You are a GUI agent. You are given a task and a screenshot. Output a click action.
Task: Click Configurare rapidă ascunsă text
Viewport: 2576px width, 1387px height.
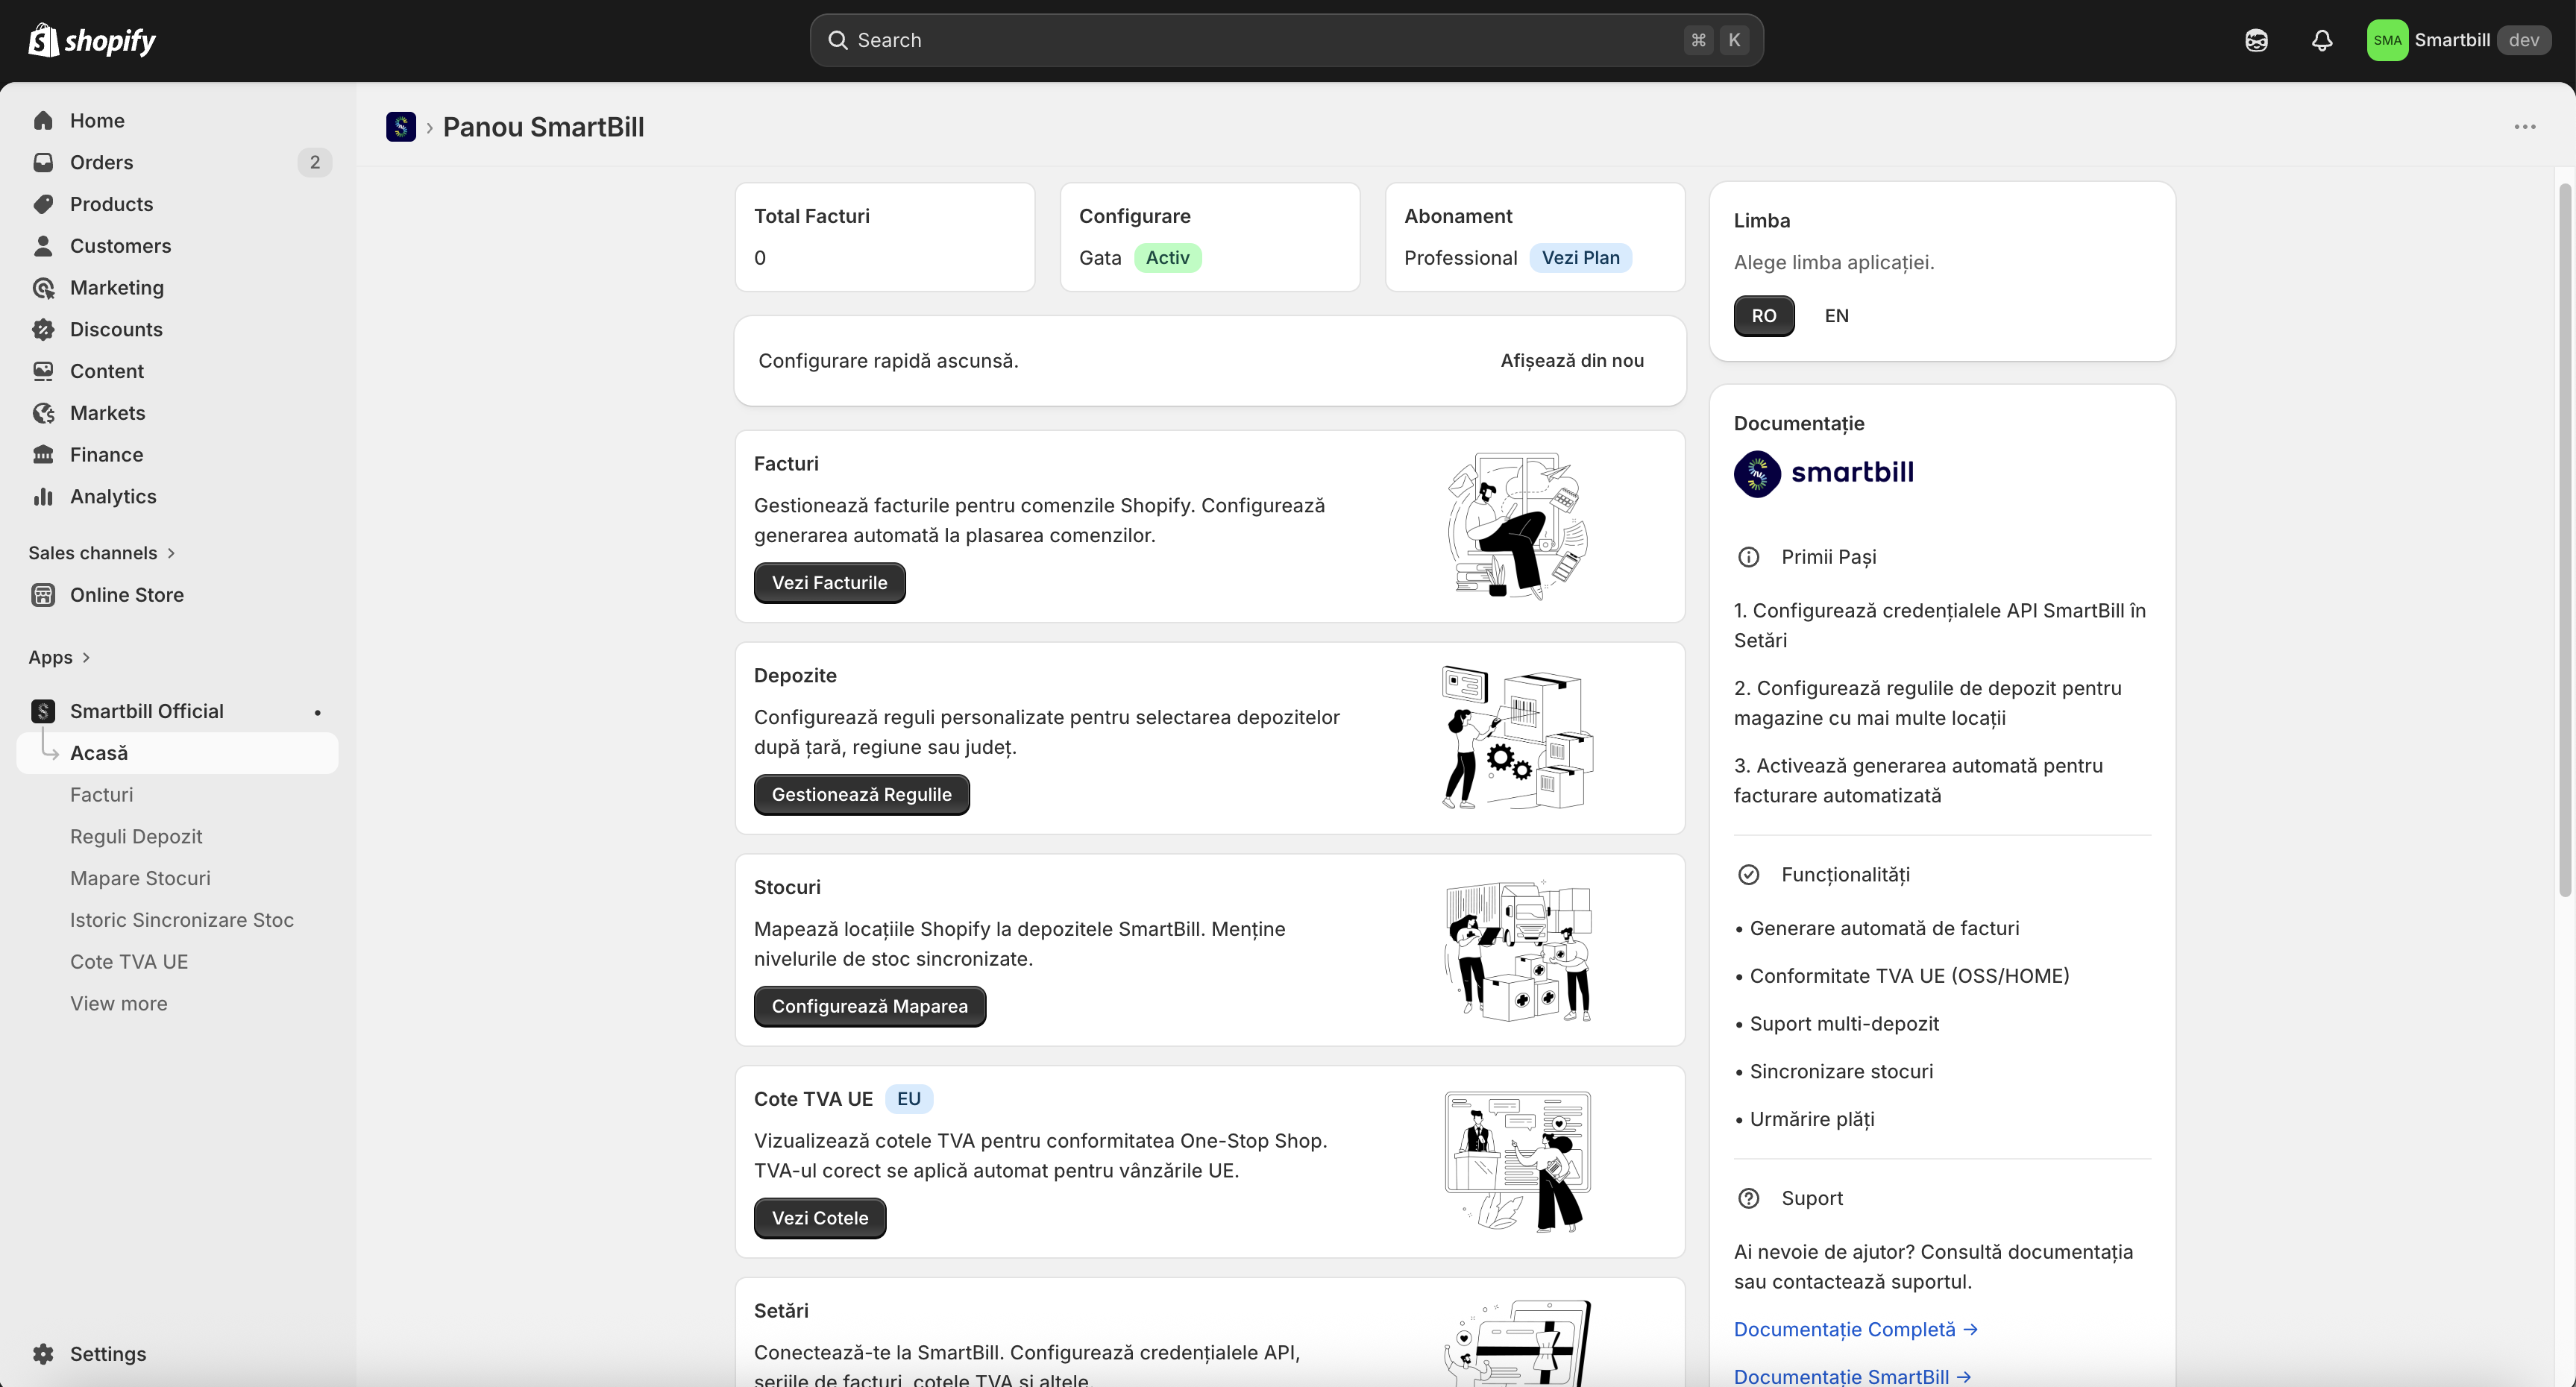coord(888,361)
